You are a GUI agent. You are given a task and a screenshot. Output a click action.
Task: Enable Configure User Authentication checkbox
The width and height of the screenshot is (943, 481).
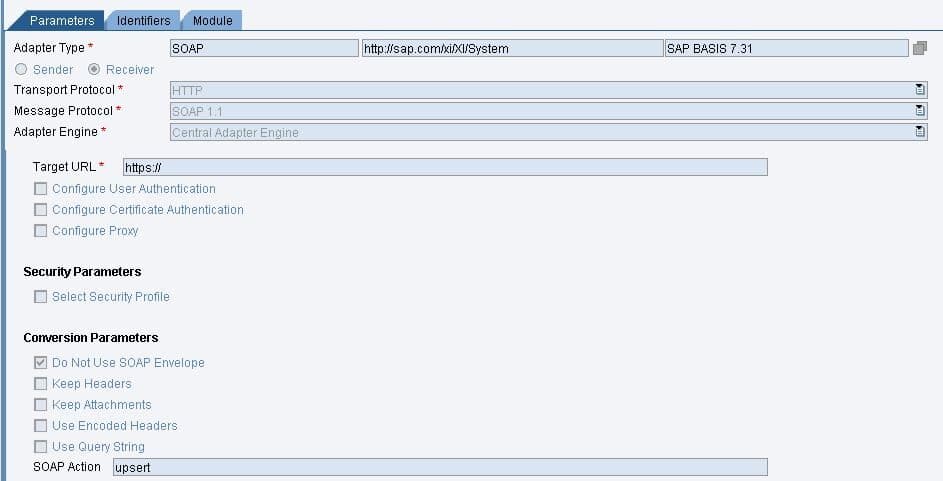click(41, 189)
